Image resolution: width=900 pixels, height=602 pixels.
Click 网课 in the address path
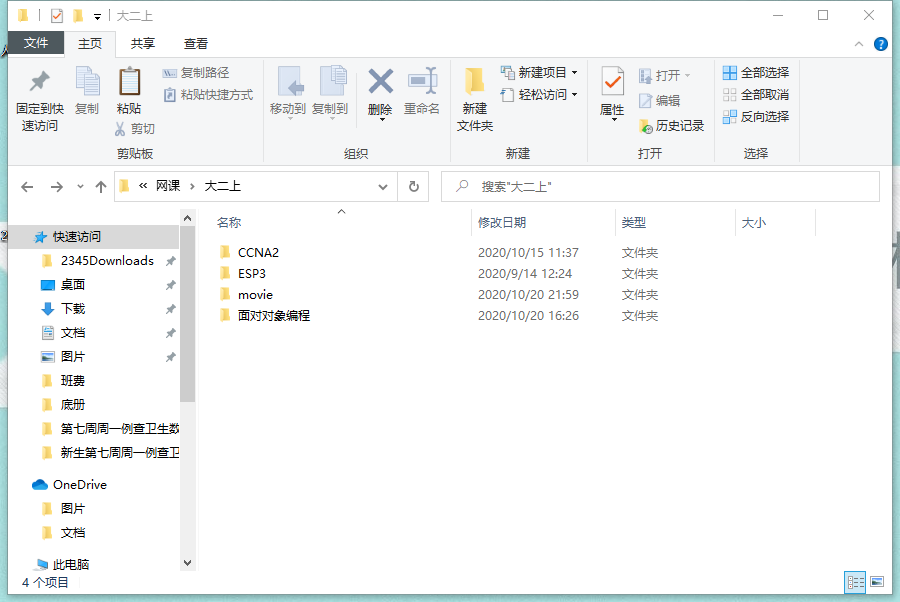click(x=168, y=186)
